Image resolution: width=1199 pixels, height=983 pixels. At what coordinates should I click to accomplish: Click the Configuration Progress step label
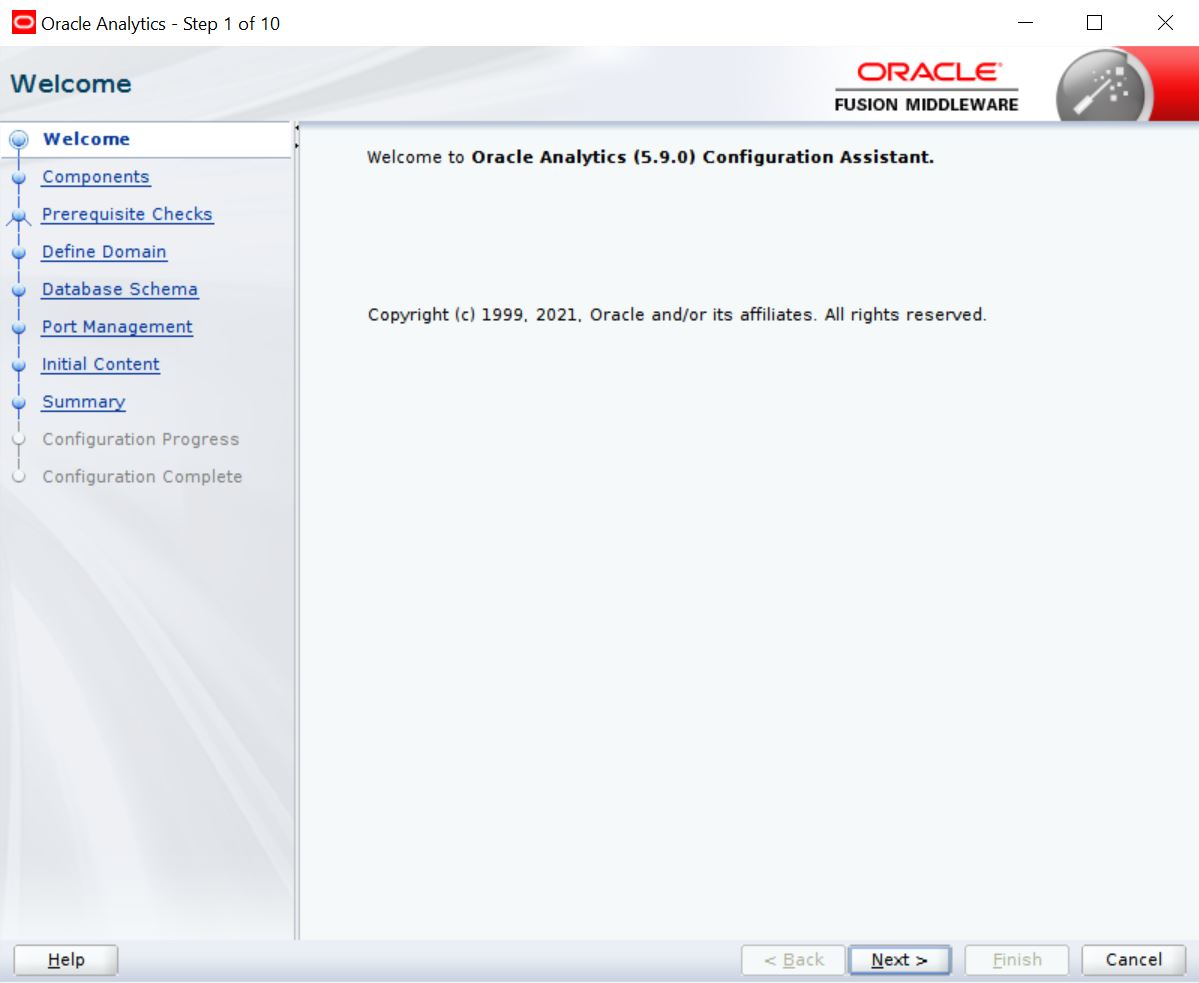click(x=141, y=439)
